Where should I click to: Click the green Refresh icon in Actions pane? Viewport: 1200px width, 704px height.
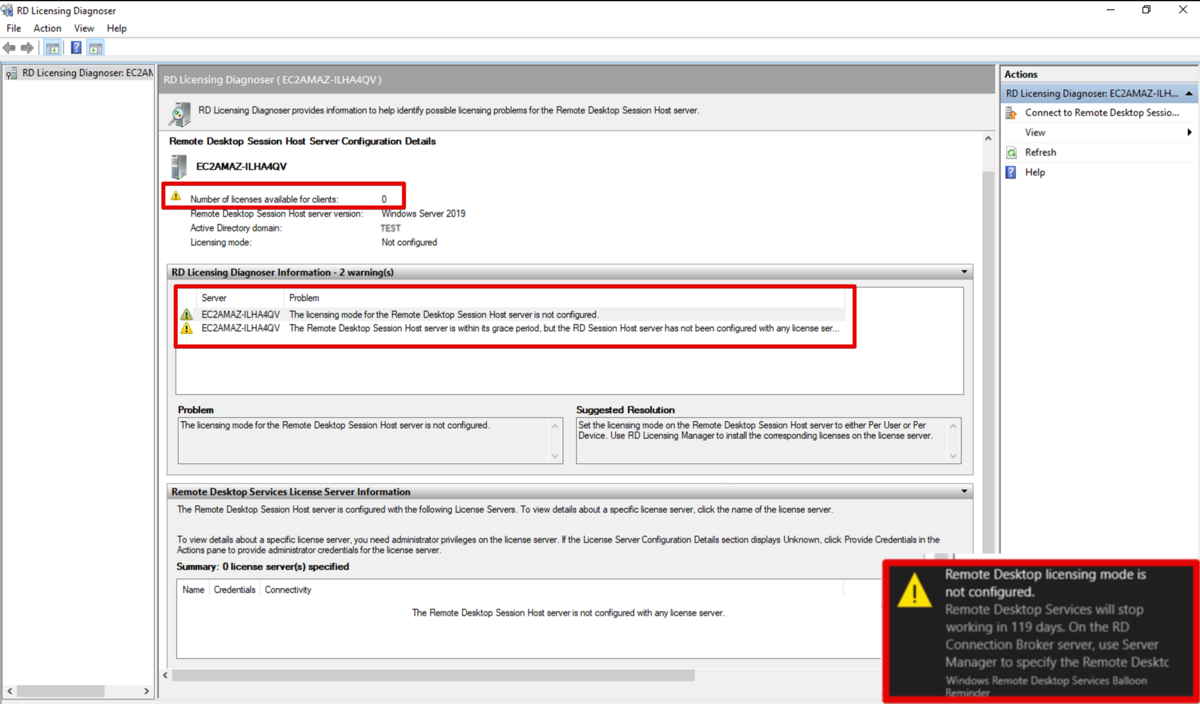[1011, 153]
